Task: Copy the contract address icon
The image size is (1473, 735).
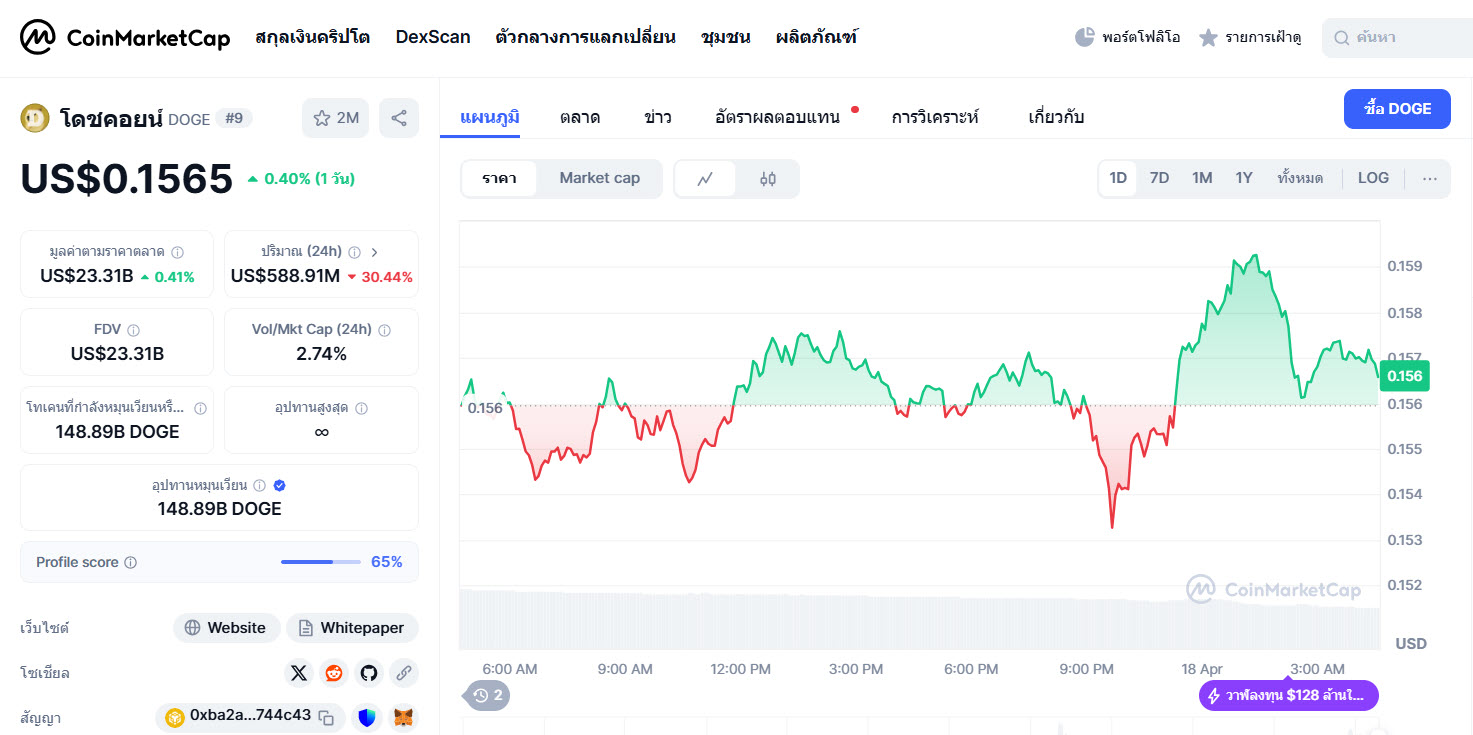Action: point(326,717)
